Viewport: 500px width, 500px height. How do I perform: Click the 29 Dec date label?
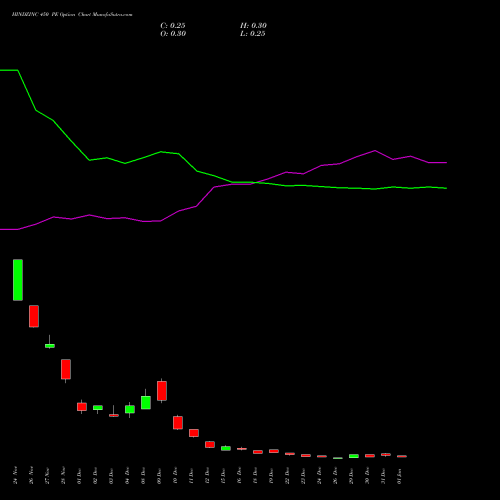pos(351,476)
